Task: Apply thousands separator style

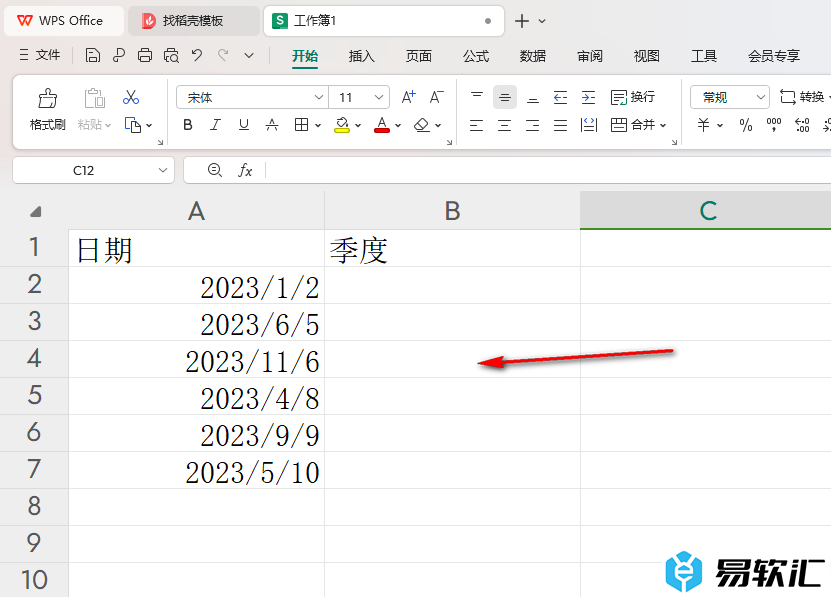Action: point(774,125)
